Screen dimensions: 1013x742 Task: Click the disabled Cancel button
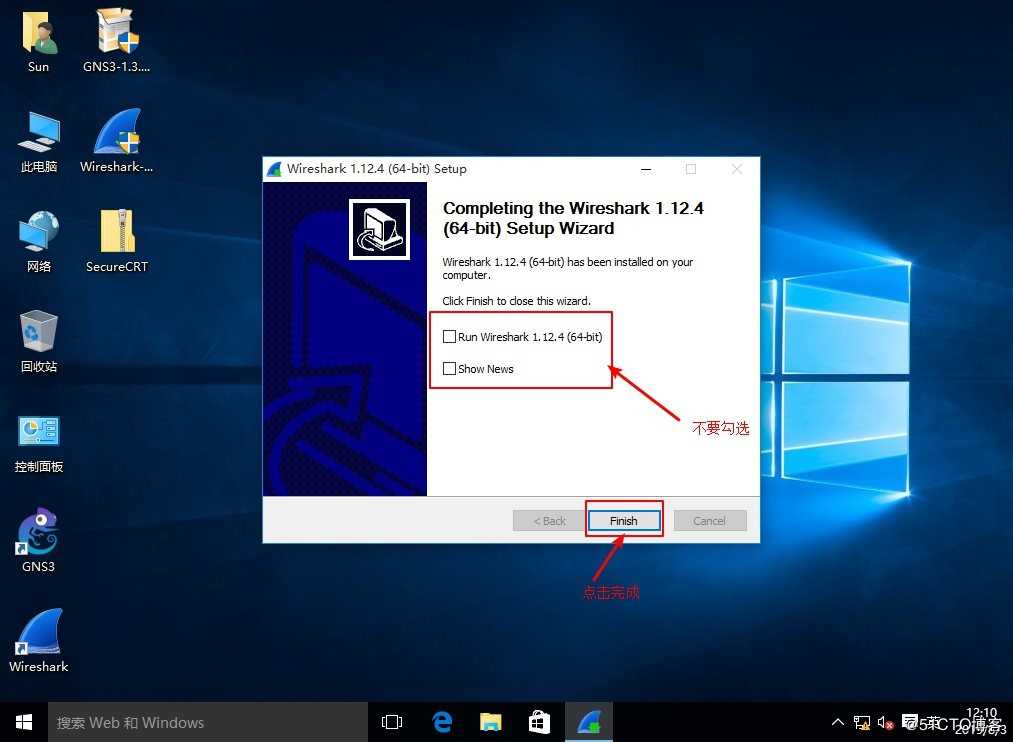(x=709, y=520)
